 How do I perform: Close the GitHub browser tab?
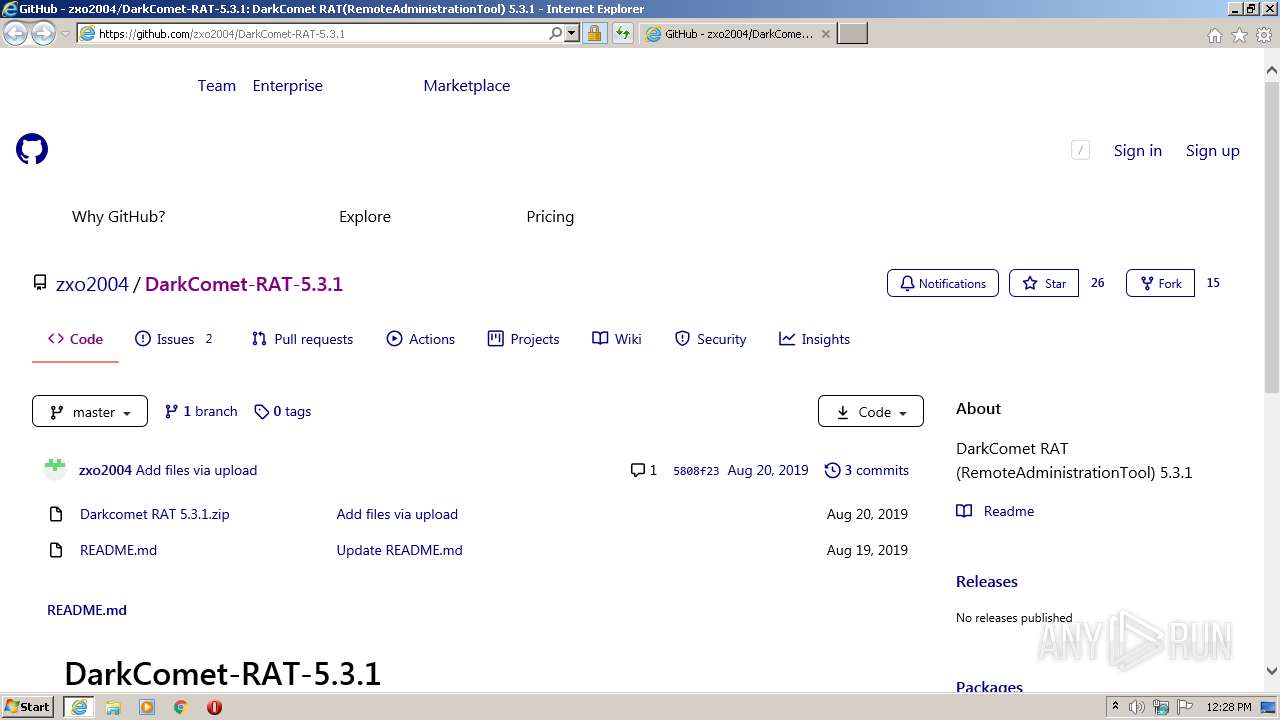(825, 33)
